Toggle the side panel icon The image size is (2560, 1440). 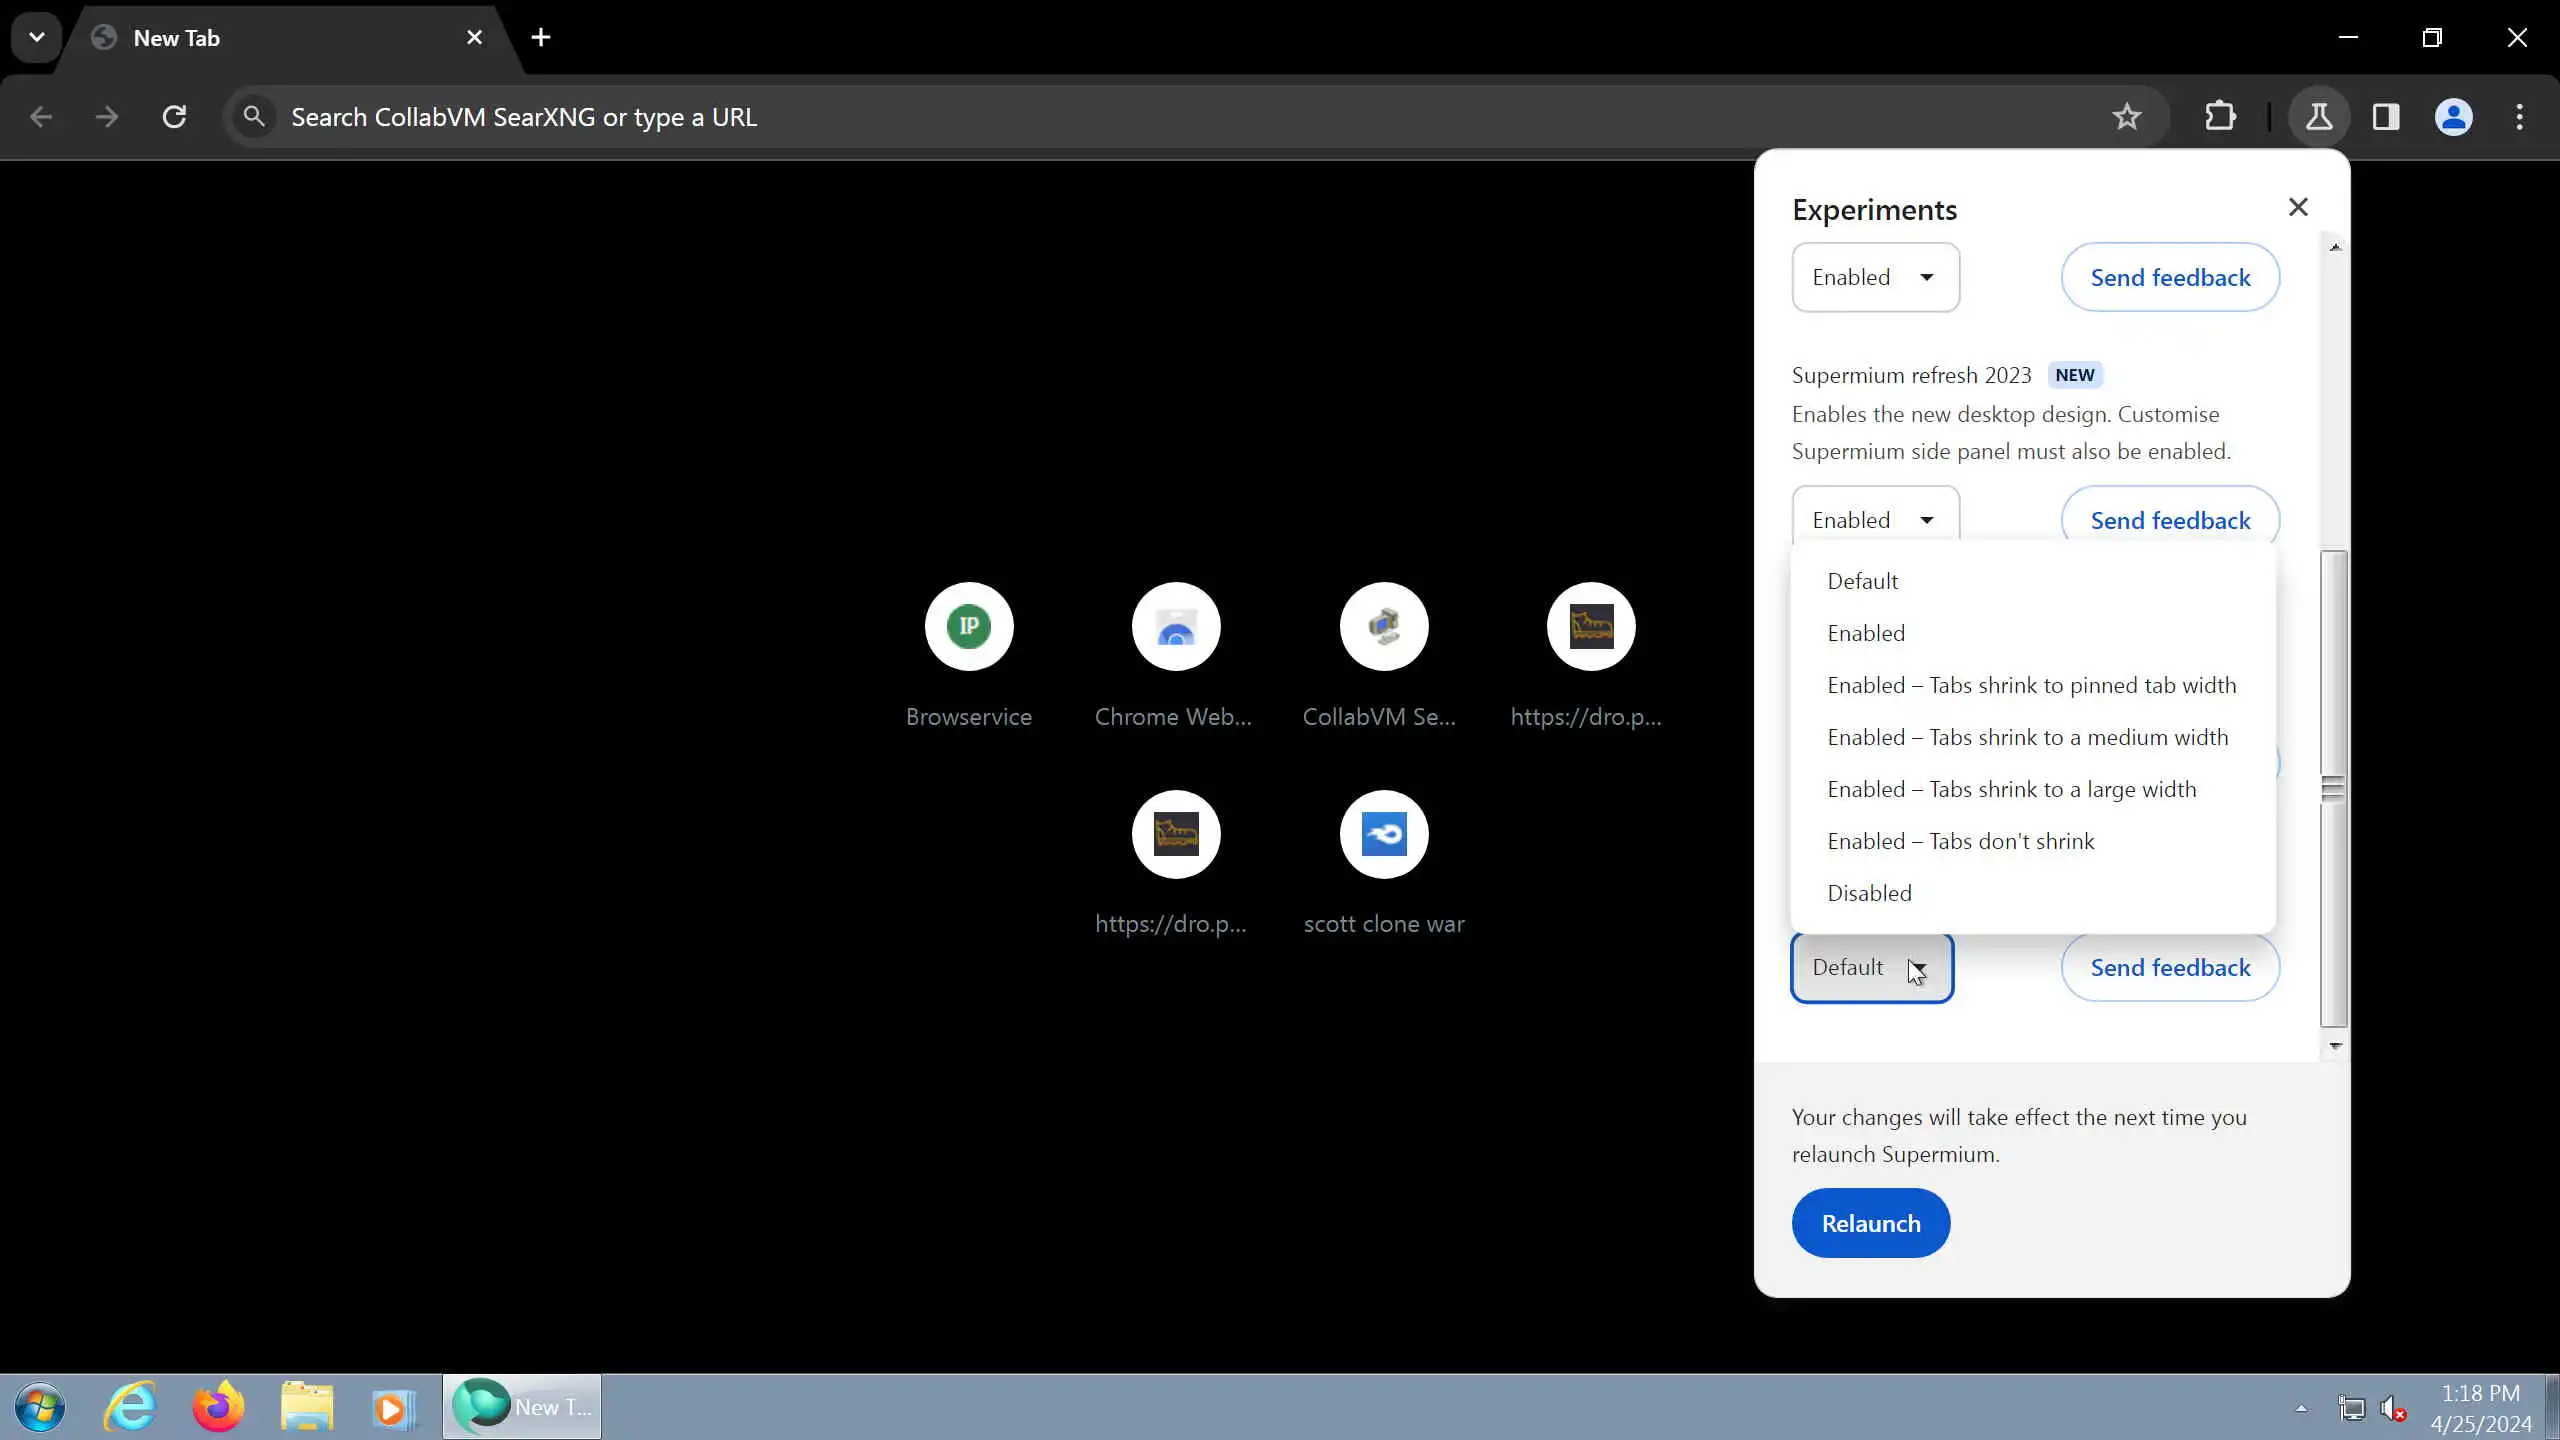tap(2386, 117)
